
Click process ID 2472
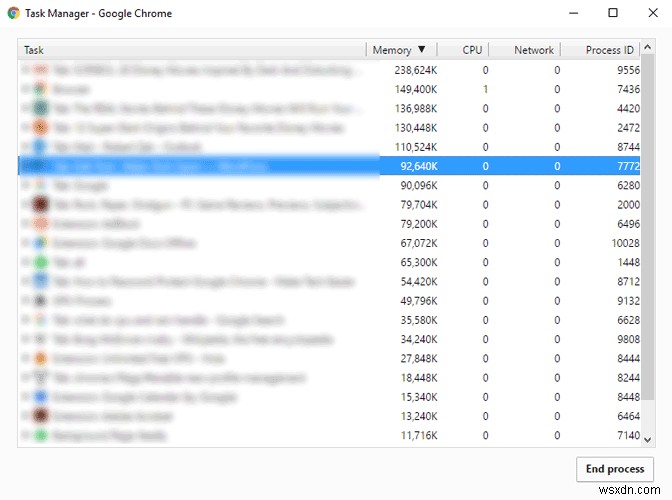click(x=628, y=128)
